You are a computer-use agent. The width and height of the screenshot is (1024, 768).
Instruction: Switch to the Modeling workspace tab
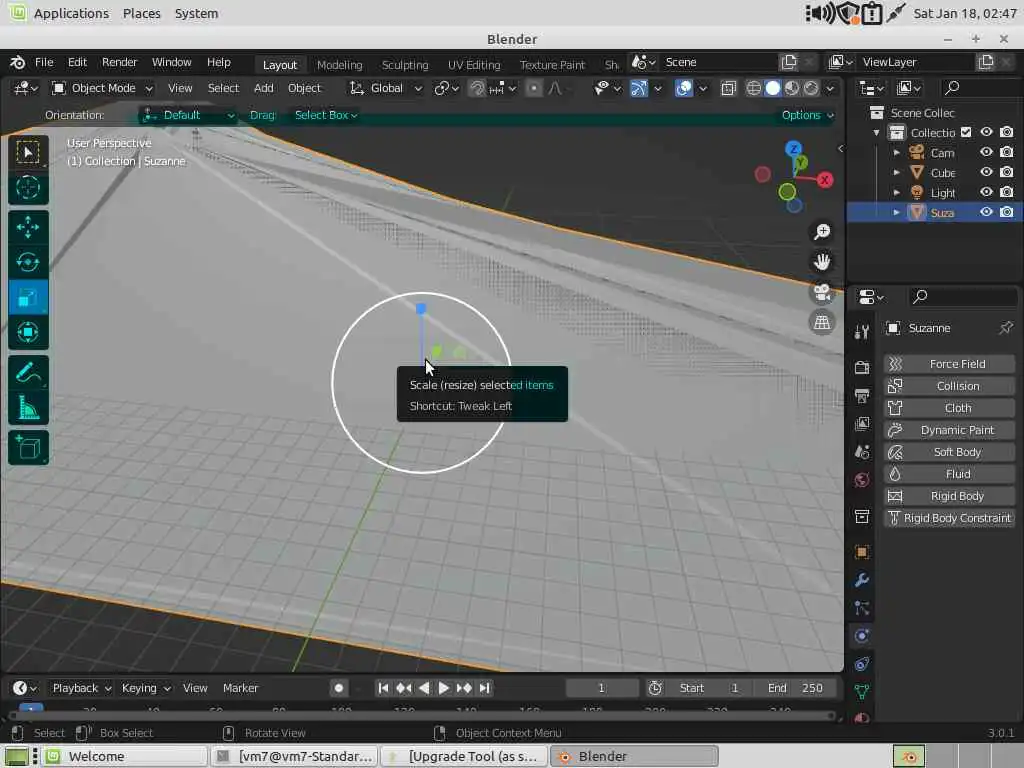click(x=339, y=65)
